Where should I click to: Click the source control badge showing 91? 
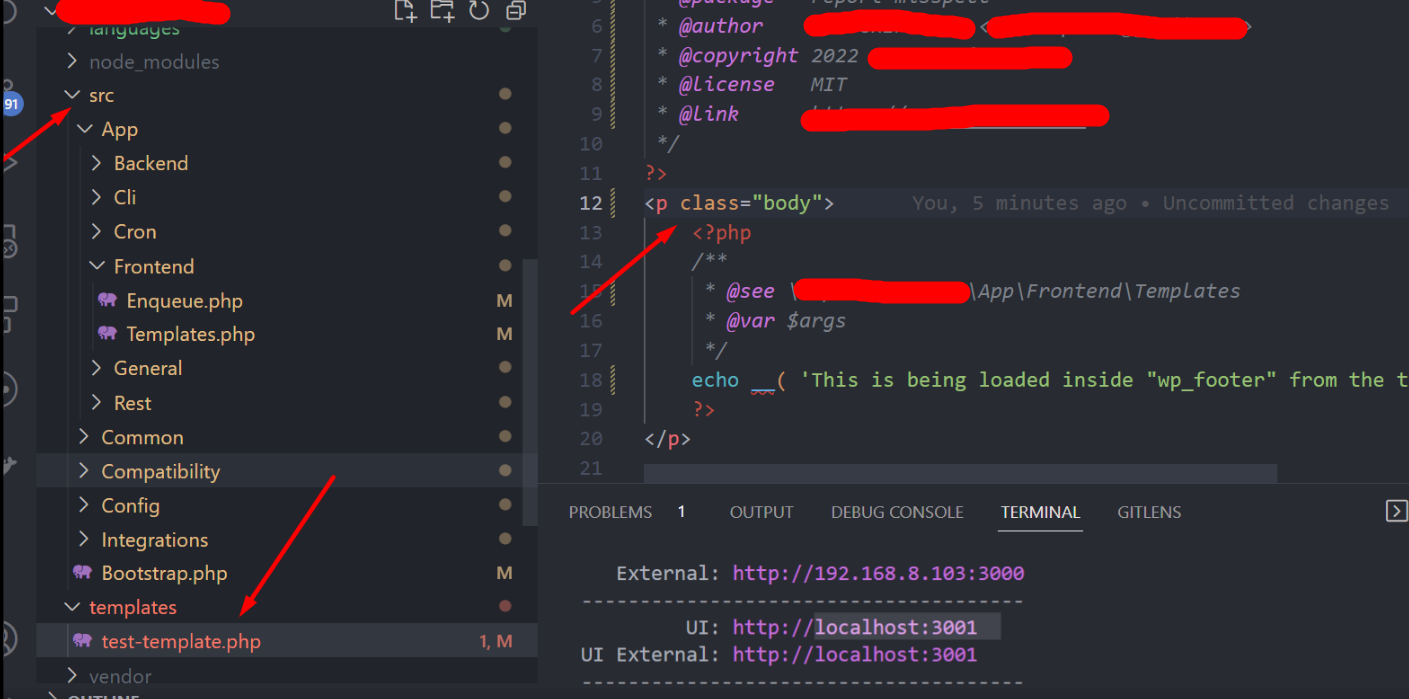click(x=12, y=104)
